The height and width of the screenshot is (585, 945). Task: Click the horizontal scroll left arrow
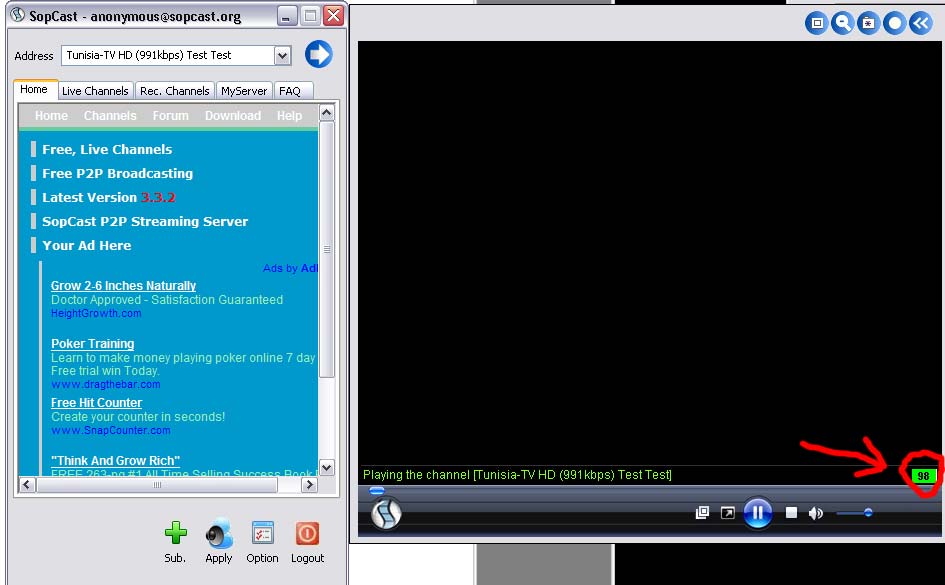[x=27, y=484]
